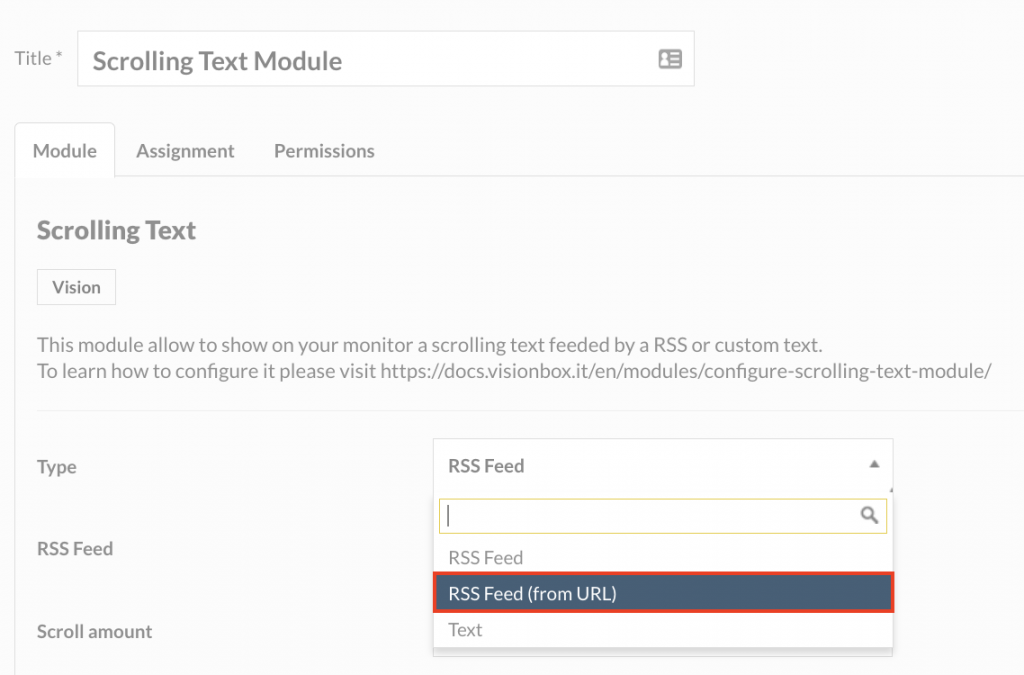Click the magnifier icon in dropdown search

[869, 515]
